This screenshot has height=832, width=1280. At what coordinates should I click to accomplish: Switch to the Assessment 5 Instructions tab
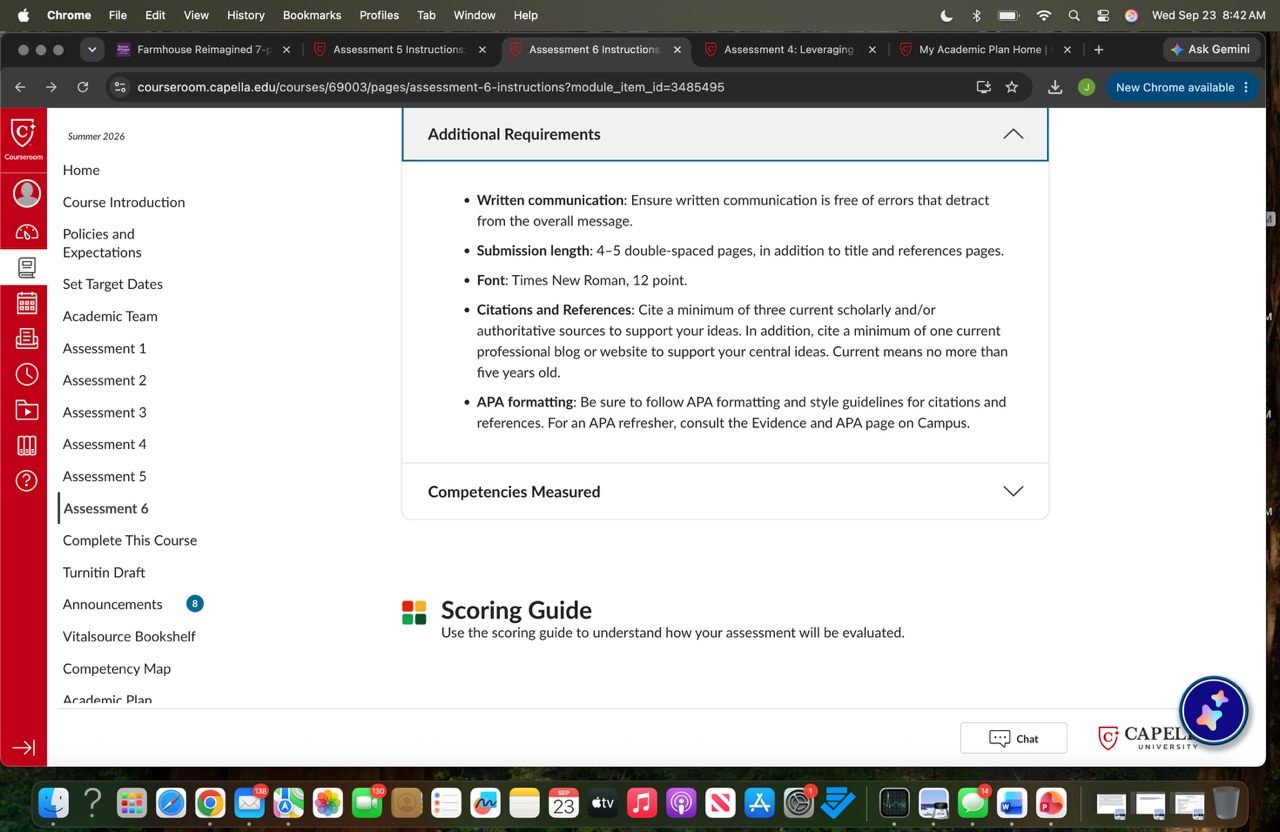coord(399,49)
